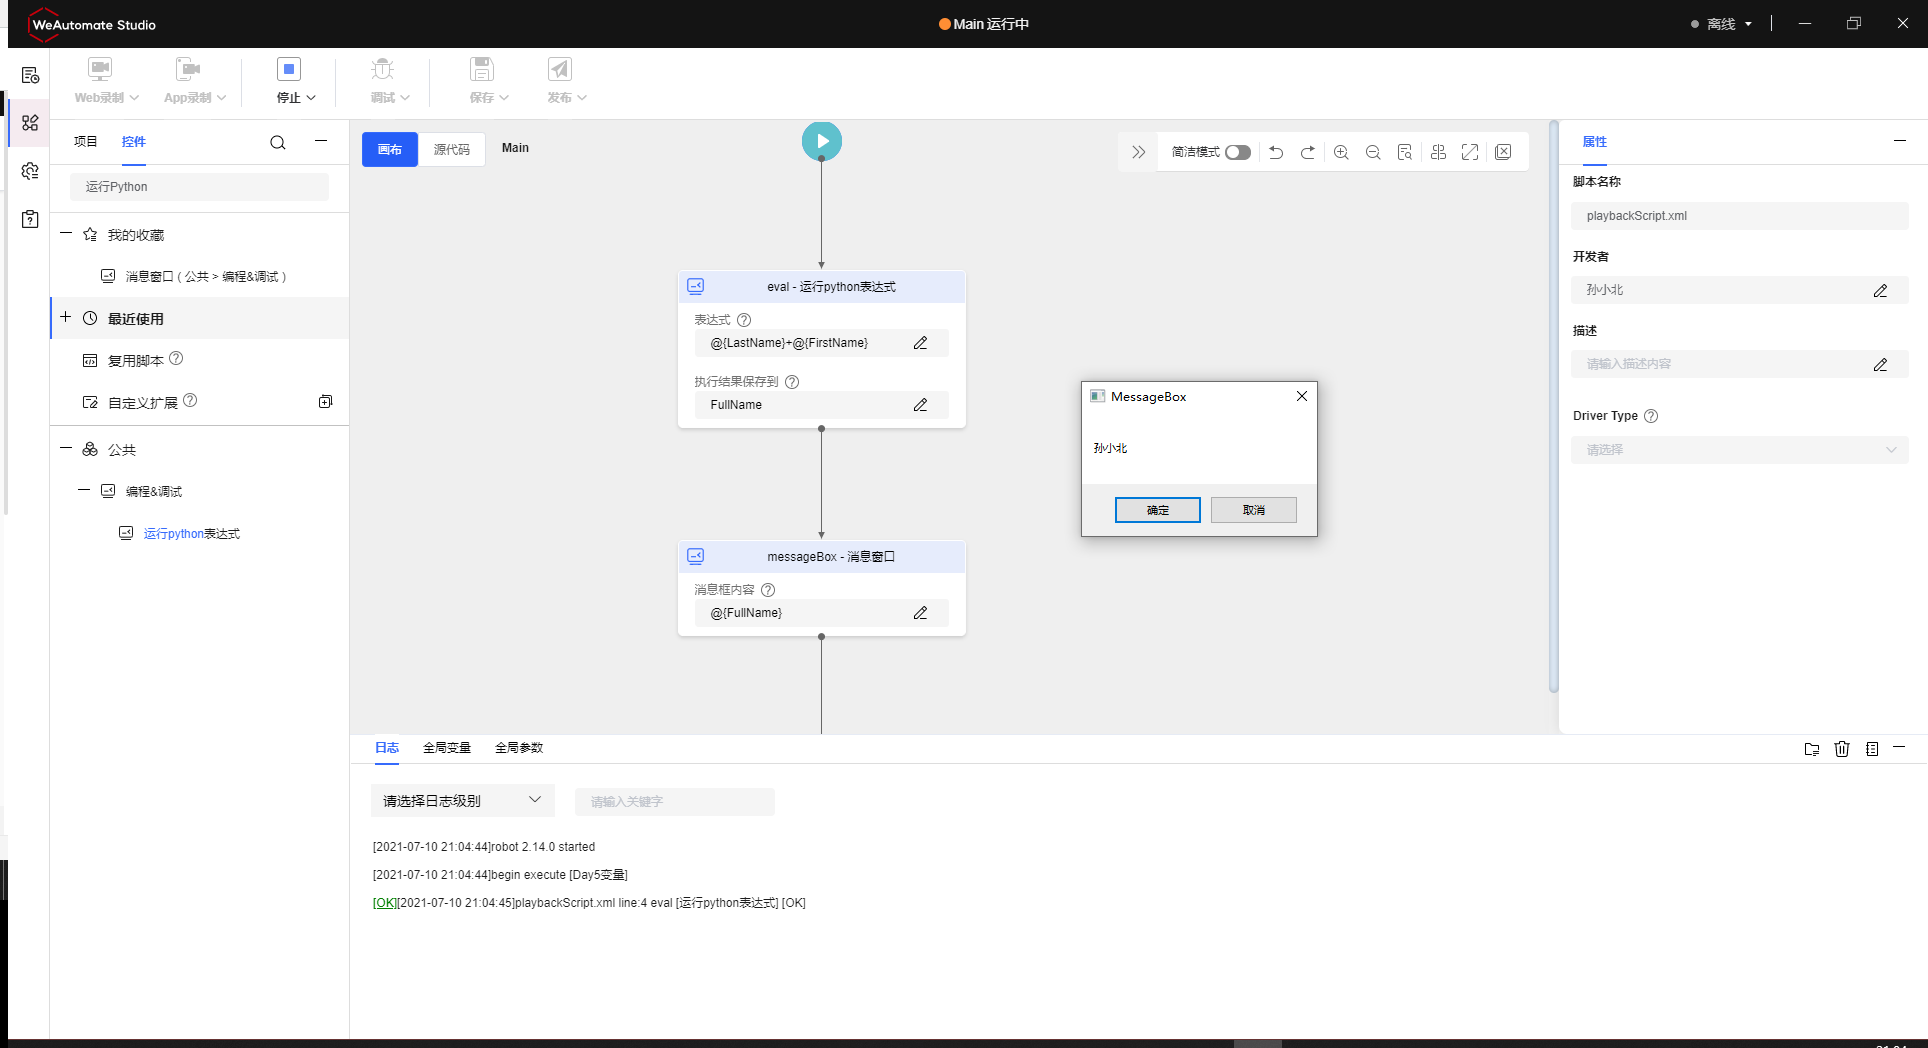Viewport: 1928px width, 1048px height.
Task: Open the clipboard help icon in the left sidebar
Action: point(30,219)
